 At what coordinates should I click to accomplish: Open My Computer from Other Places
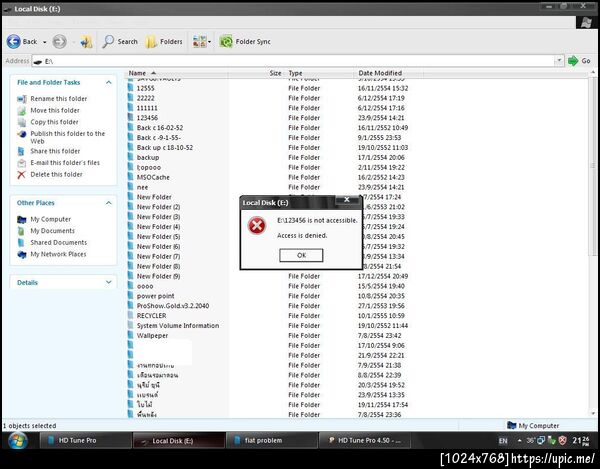pos(51,219)
